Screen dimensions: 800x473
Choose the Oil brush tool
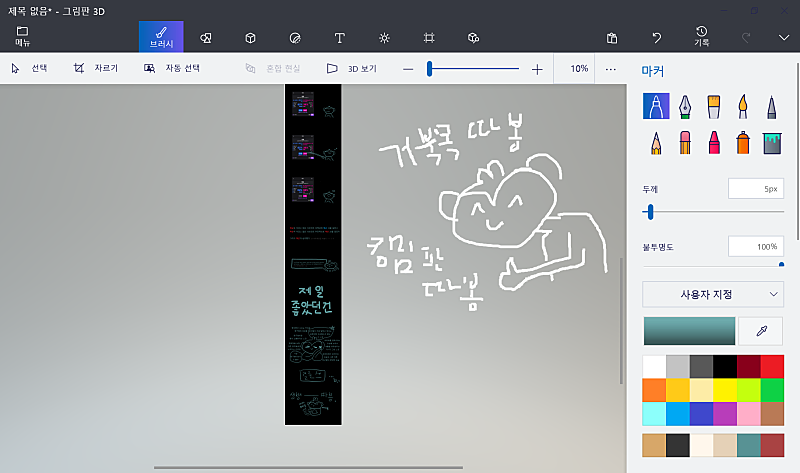coord(714,107)
